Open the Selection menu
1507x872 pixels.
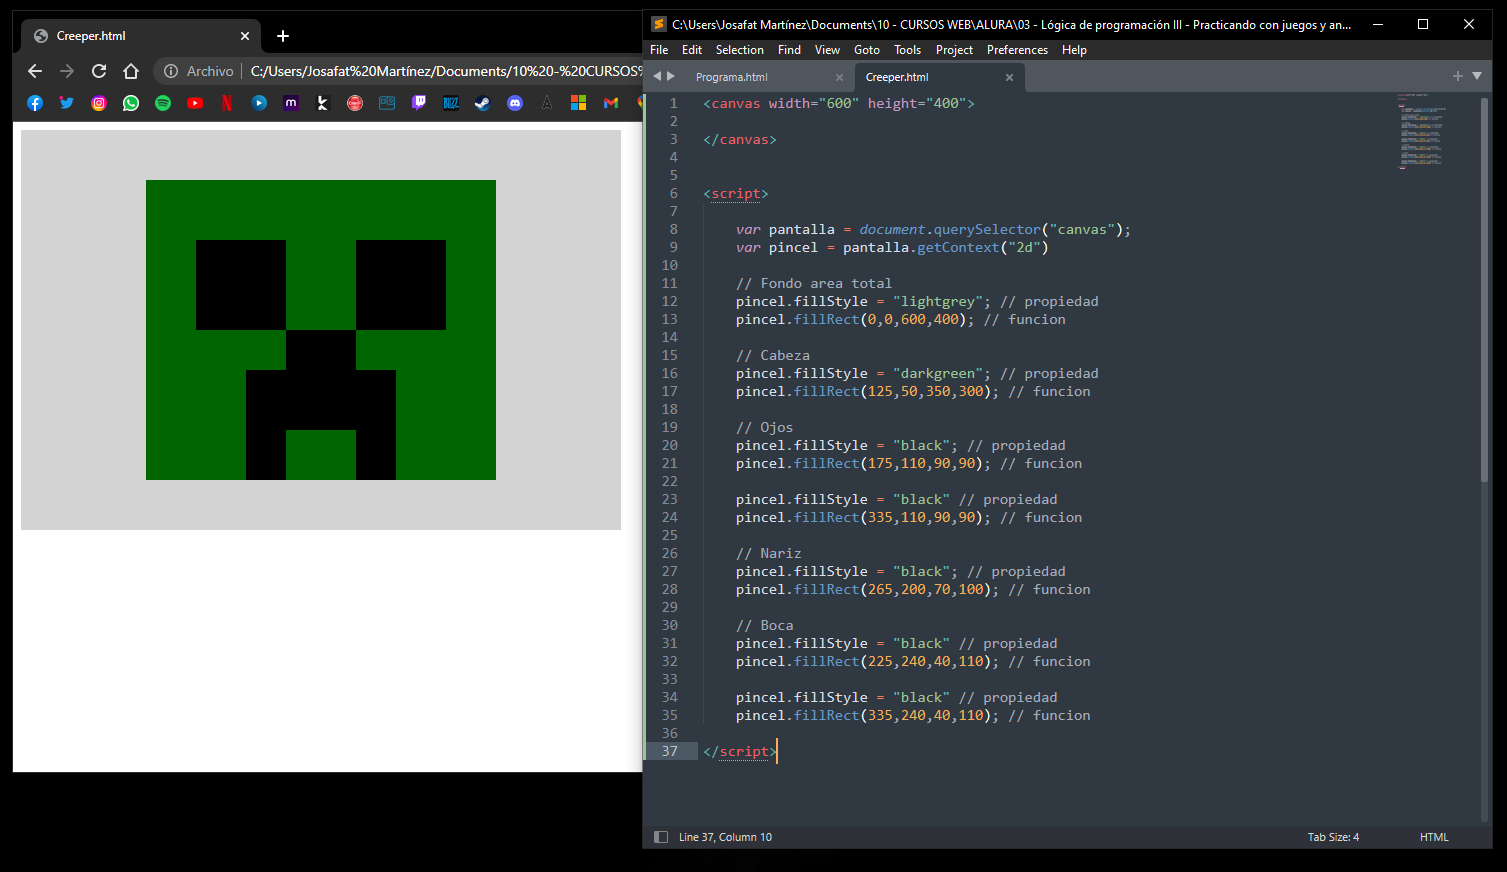click(x=740, y=50)
